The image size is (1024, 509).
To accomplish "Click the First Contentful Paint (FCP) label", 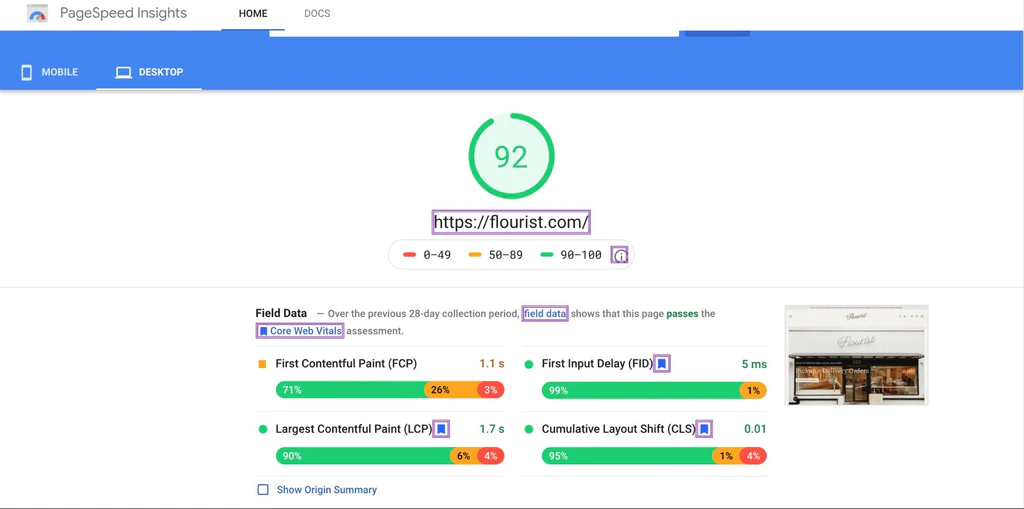I will (x=346, y=363).
